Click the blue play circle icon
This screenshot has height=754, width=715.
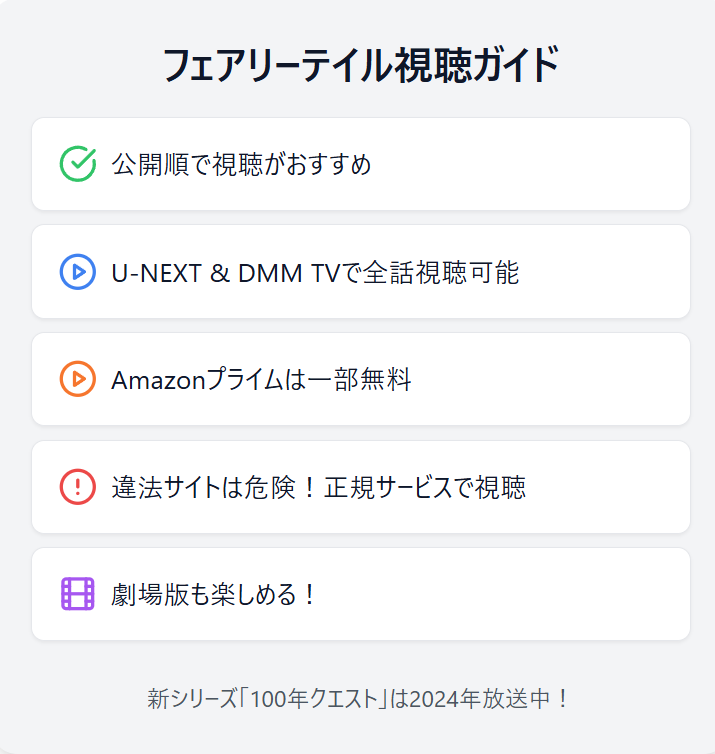tap(77, 272)
